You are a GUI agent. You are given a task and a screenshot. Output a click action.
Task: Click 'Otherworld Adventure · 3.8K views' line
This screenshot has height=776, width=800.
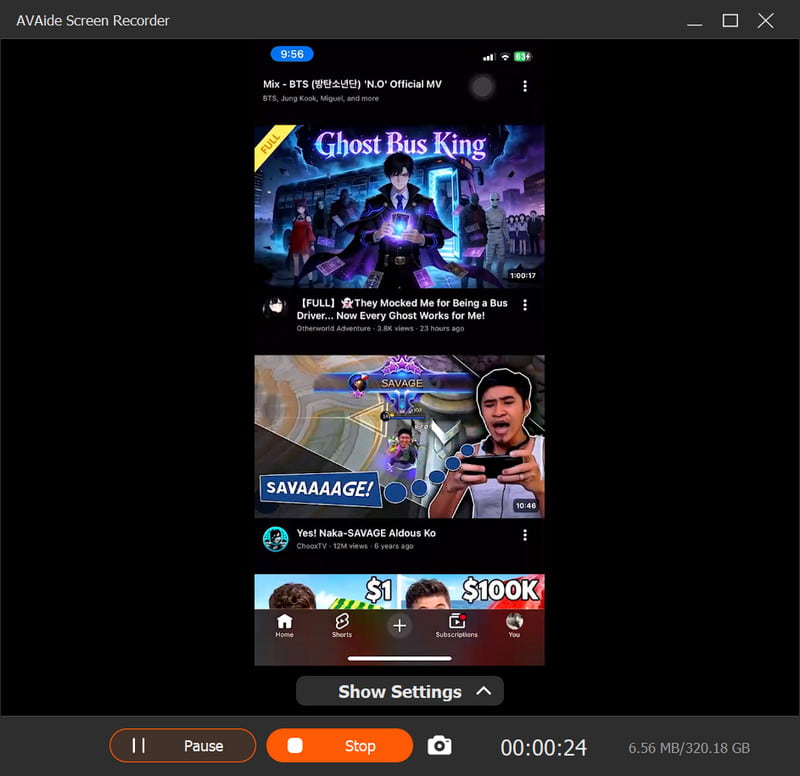[x=380, y=329]
